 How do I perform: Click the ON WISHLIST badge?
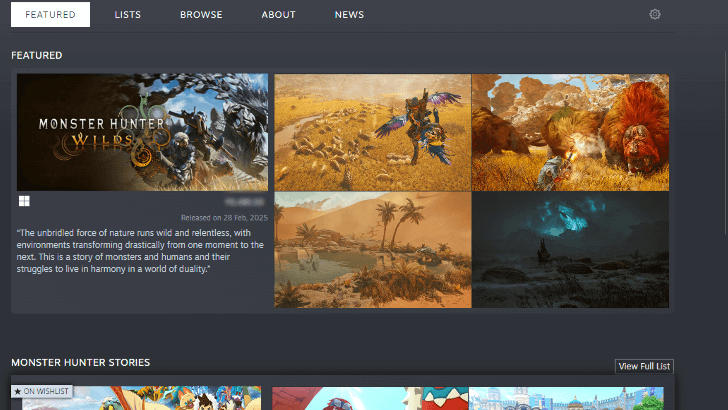42,391
